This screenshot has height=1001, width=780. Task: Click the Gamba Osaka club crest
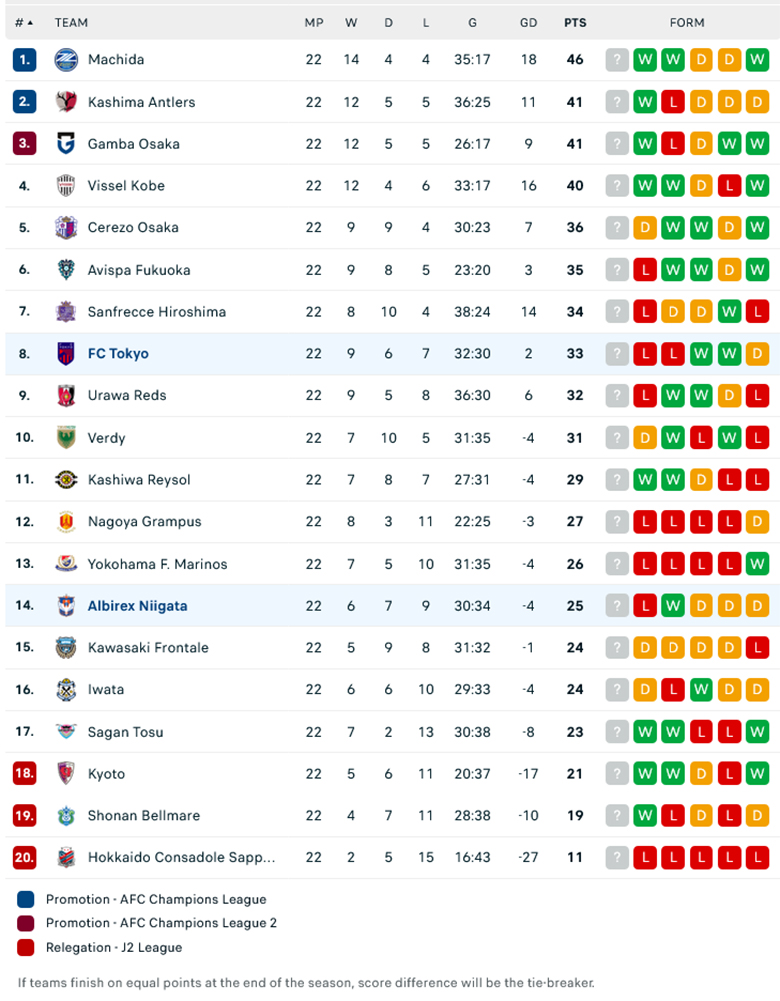(x=66, y=144)
